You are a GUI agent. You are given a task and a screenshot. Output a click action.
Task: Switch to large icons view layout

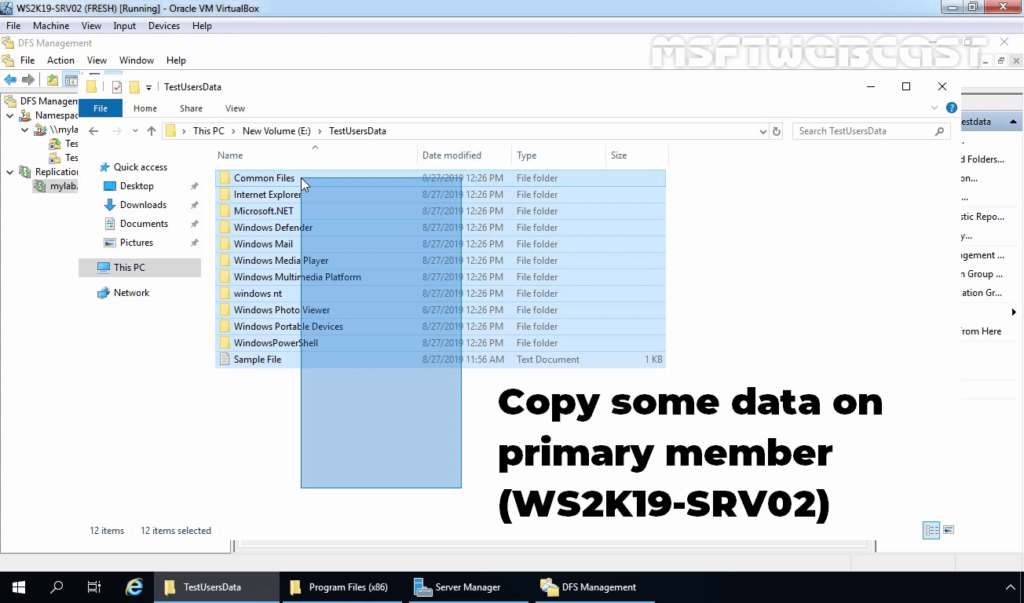949,530
